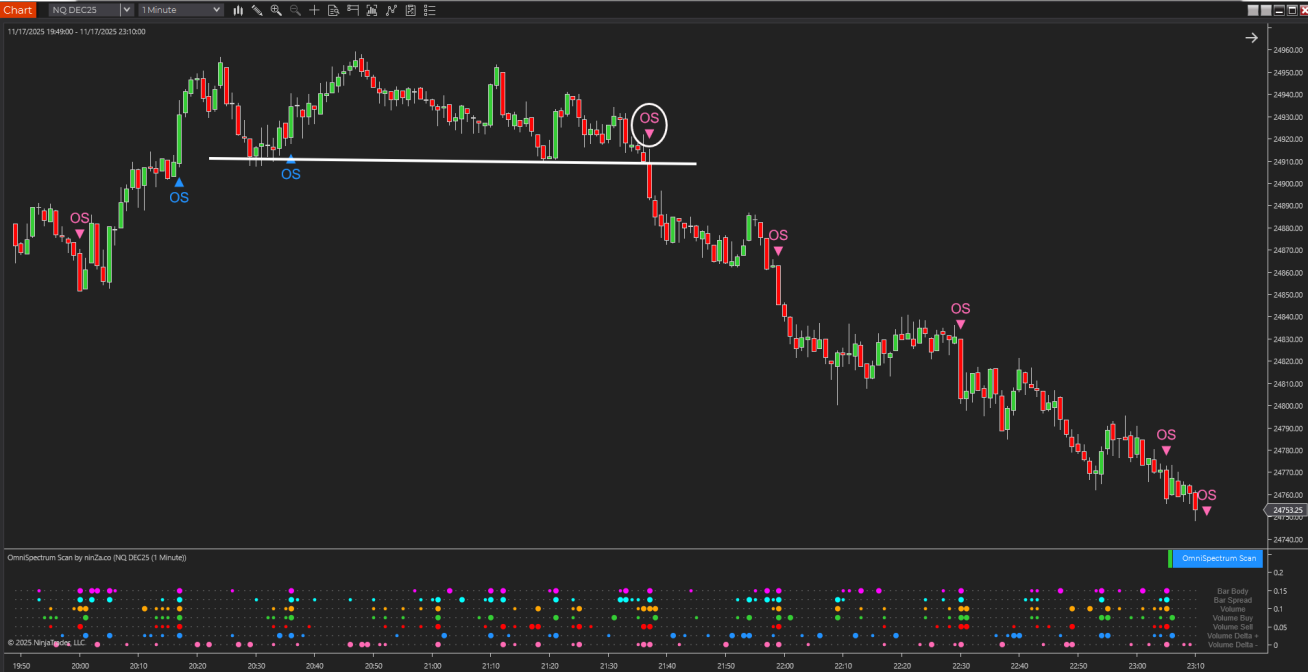Screen dimensions: 1308x672
Task: Click the NQ DEC25 instrument text field
Action: point(83,10)
